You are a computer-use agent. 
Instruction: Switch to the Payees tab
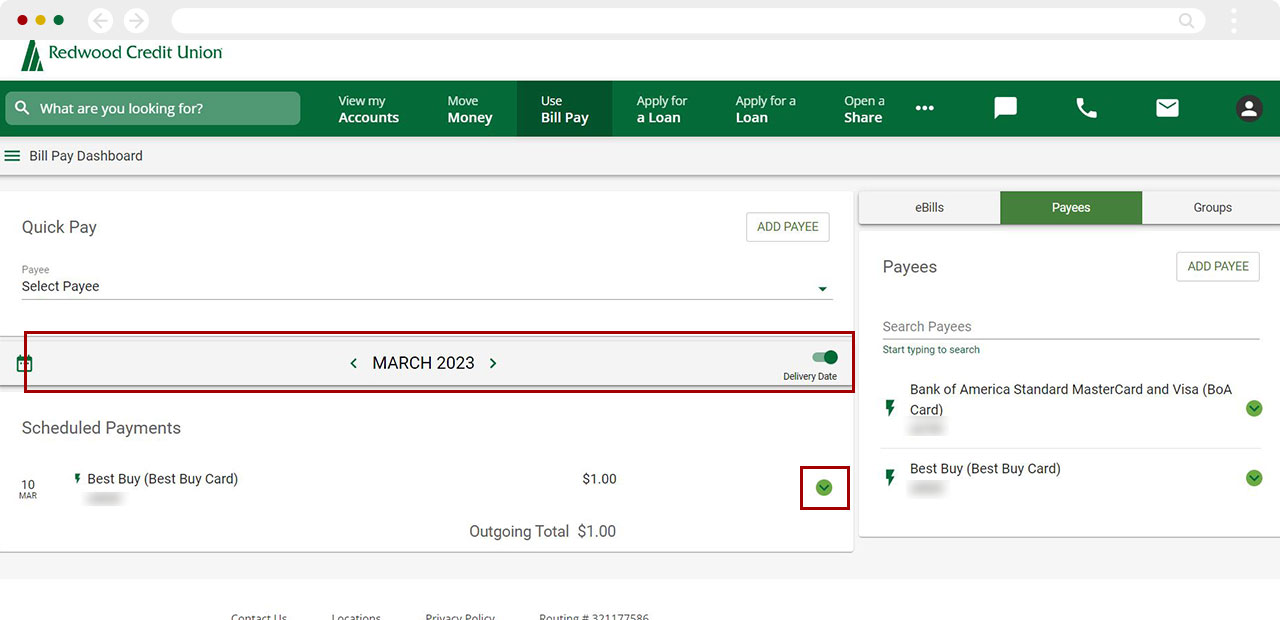pos(1071,207)
